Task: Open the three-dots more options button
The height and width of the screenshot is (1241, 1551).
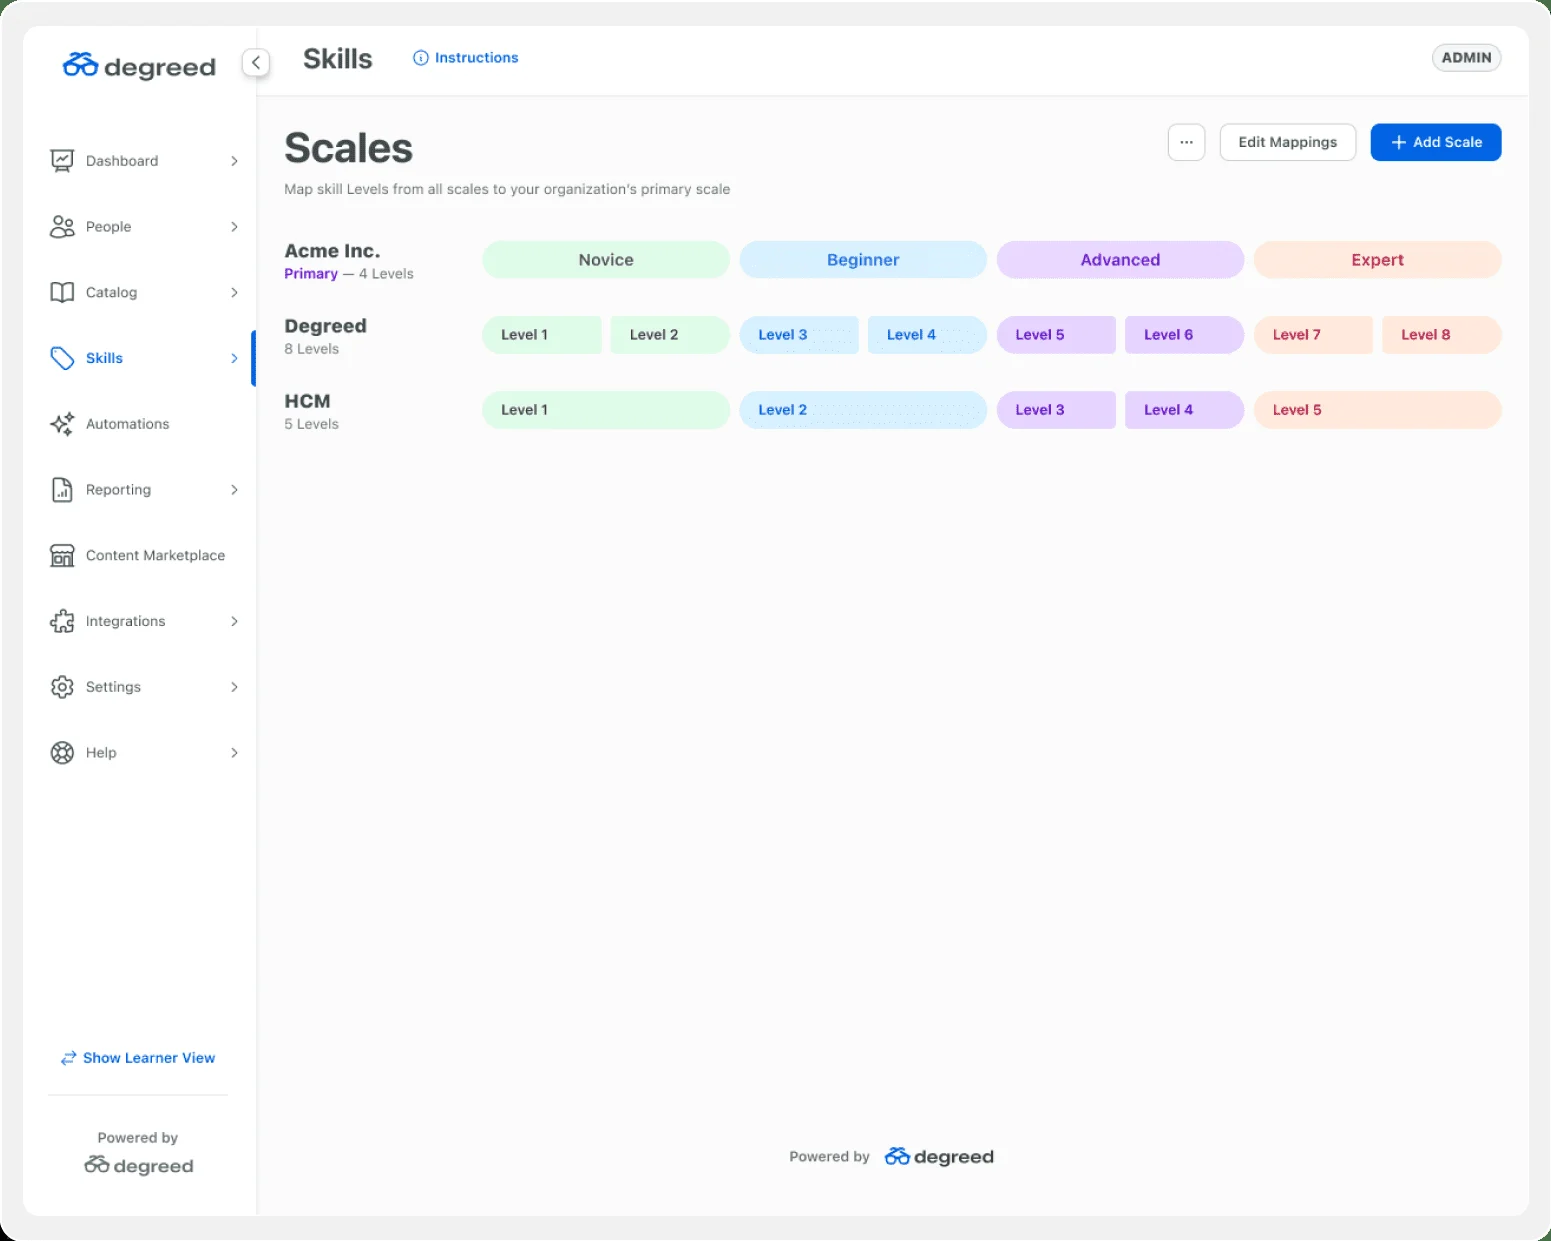Action: pyautogui.click(x=1186, y=142)
